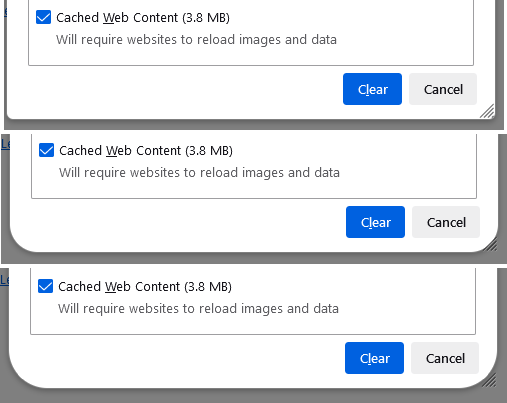Click the resize grip of the middle dialog
This screenshot has width=507, height=403.
[491, 244]
